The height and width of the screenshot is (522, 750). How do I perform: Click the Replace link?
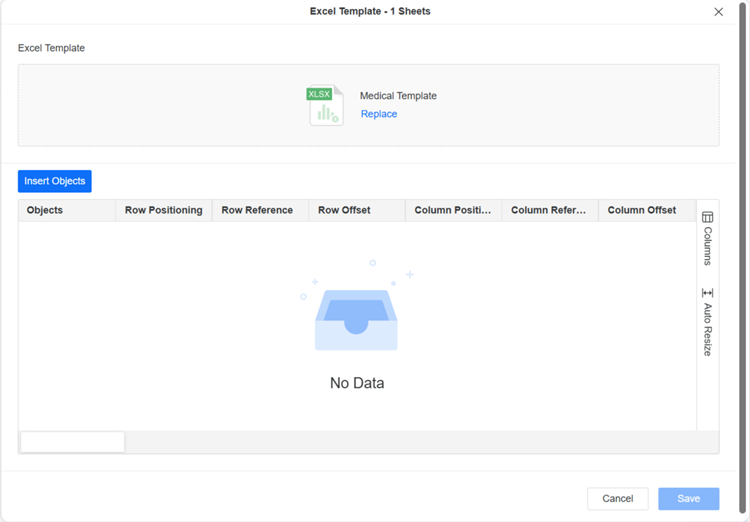378,114
